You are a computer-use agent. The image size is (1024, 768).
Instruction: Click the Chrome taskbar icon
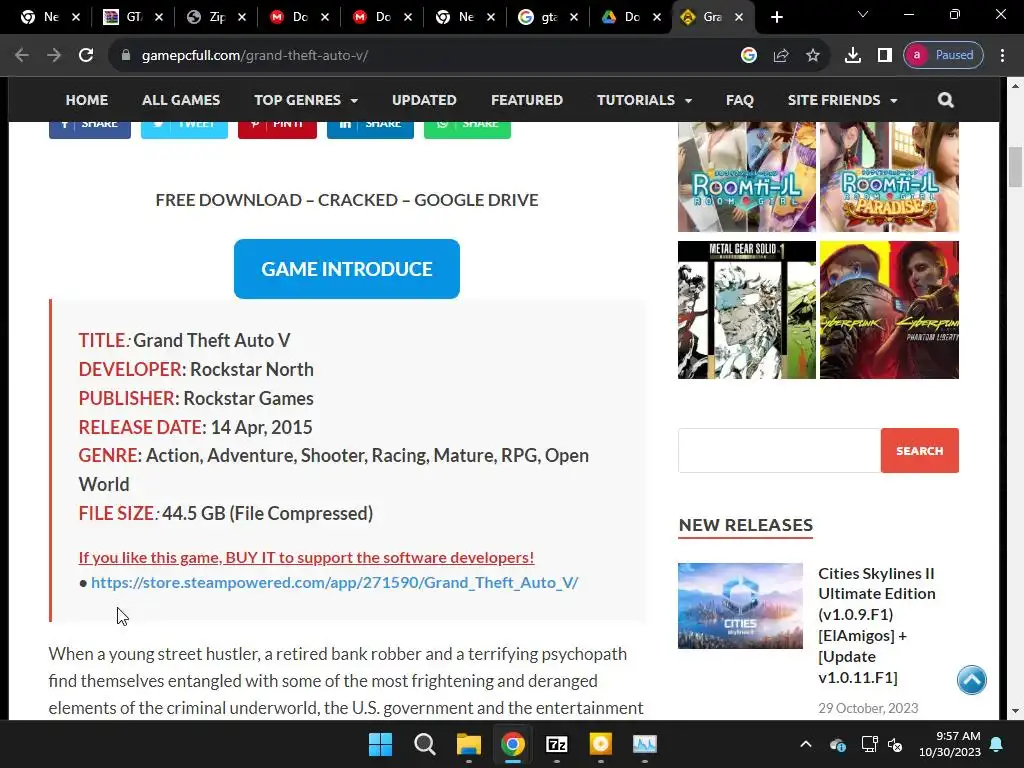(513, 744)
